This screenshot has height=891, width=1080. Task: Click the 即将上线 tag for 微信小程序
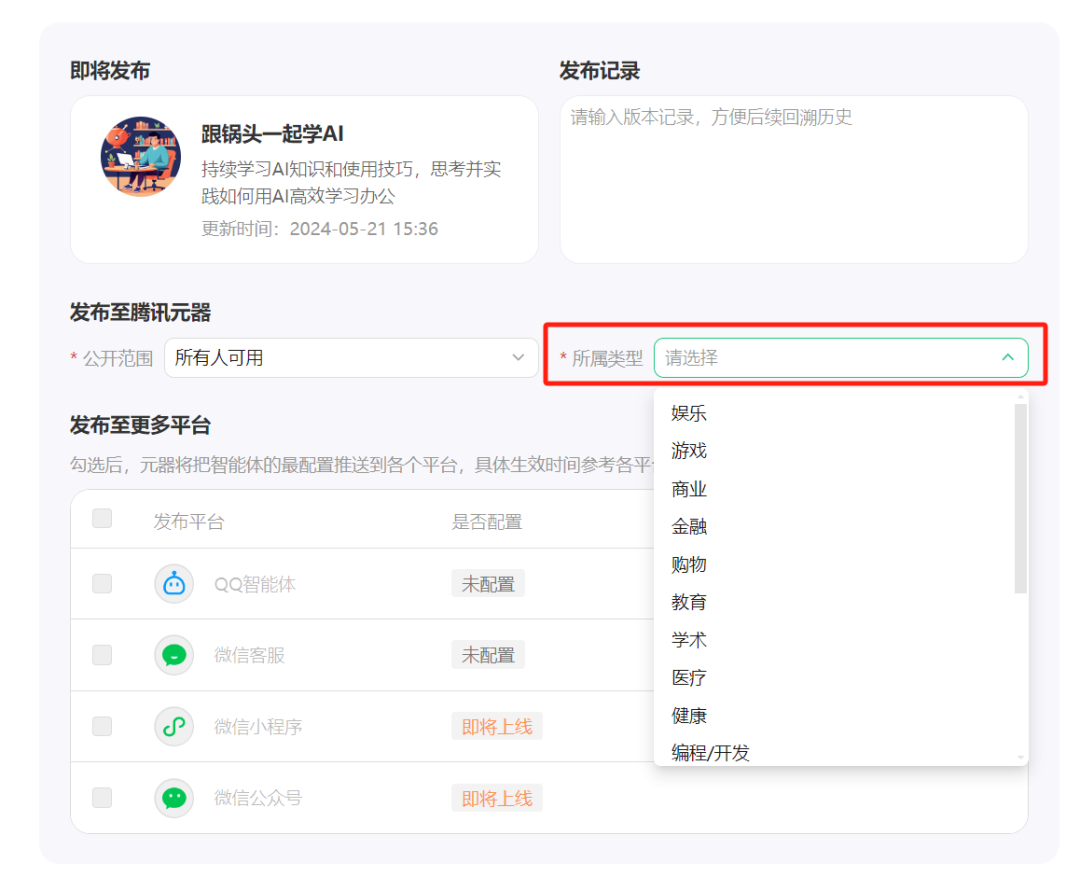pyautogui.click(x=497, y=726)
